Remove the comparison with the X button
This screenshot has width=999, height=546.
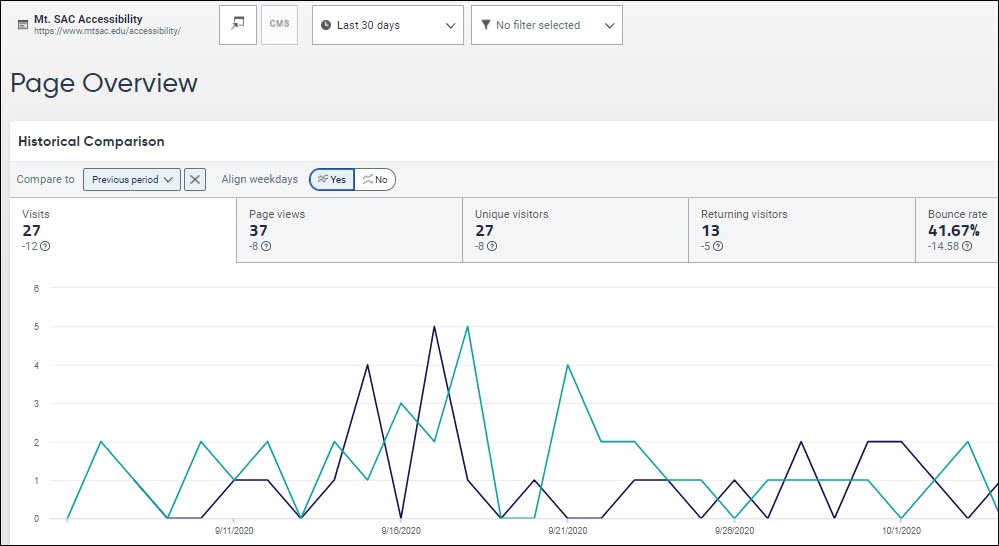point(195,180)
